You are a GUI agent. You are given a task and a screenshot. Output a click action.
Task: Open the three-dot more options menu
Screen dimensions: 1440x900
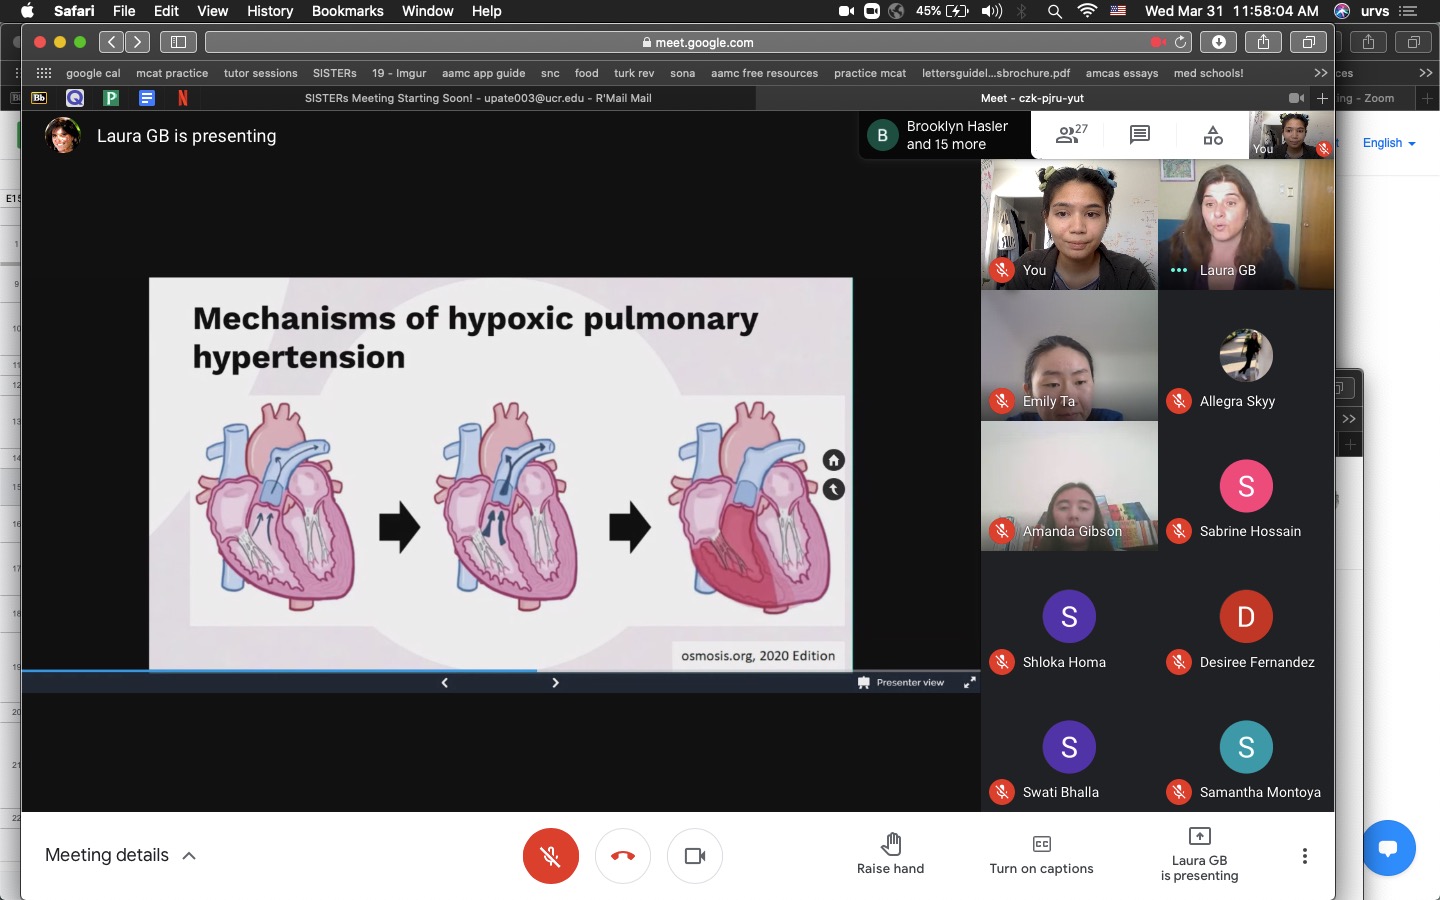pyautogui.click(x=1304, y=856)
